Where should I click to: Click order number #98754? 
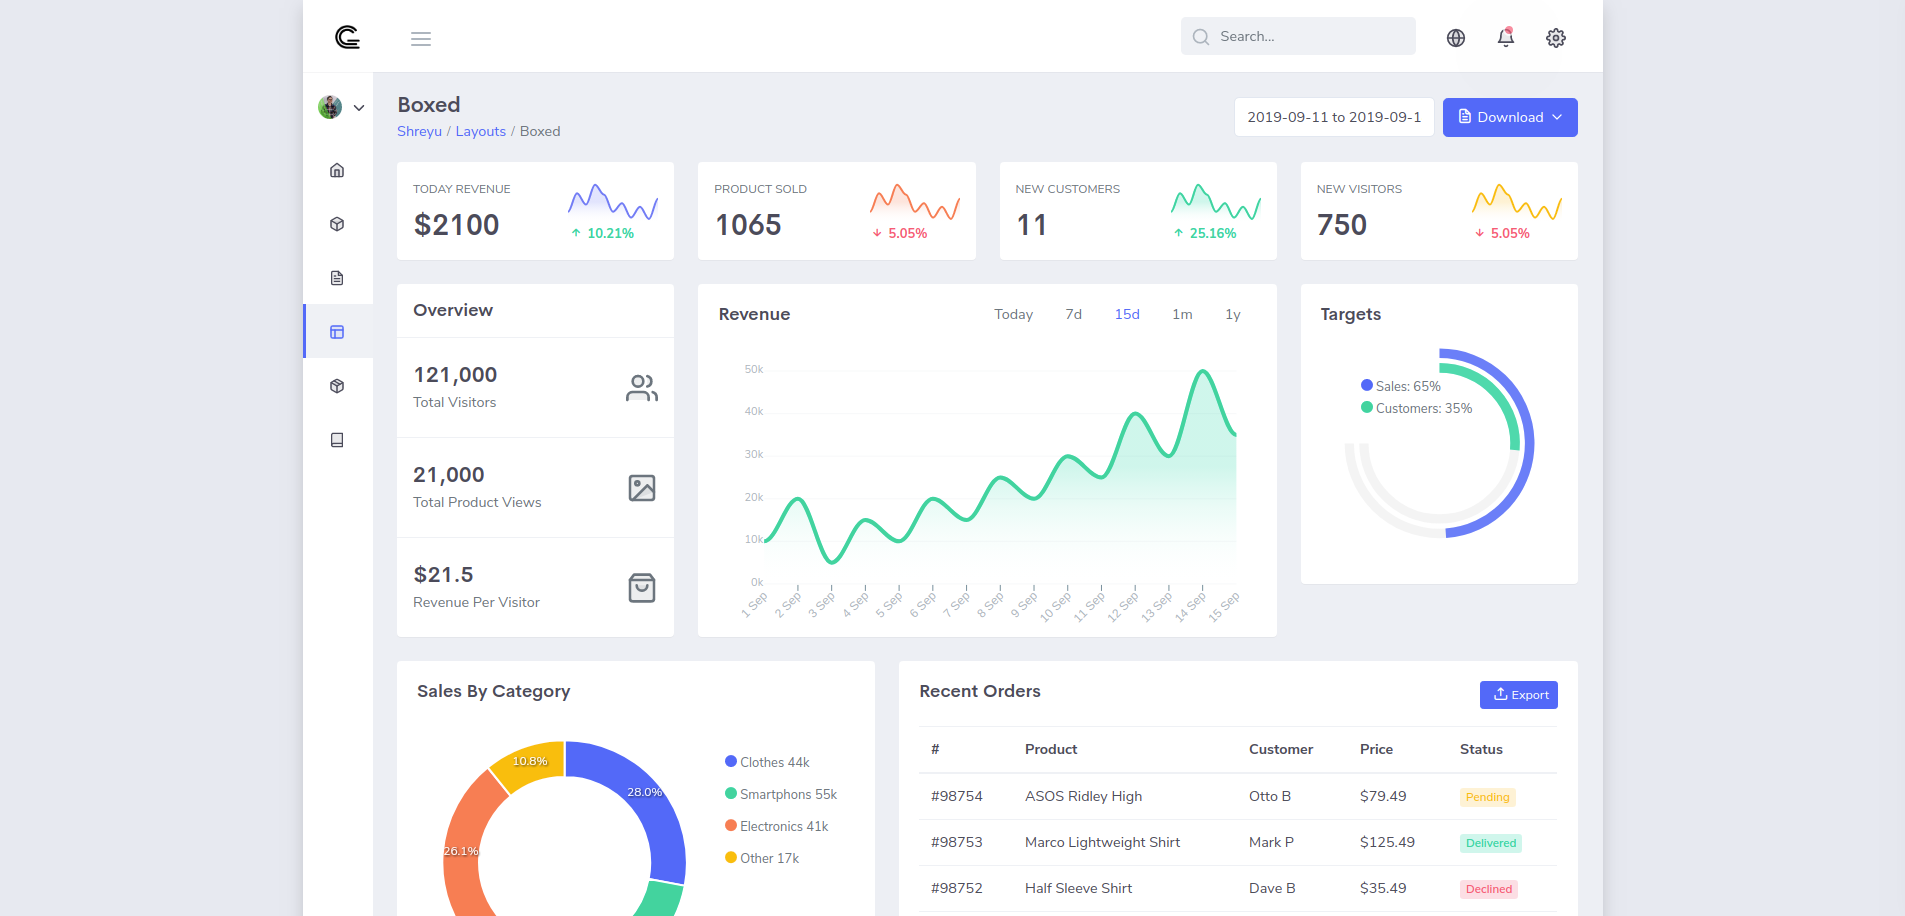point(957,796)
